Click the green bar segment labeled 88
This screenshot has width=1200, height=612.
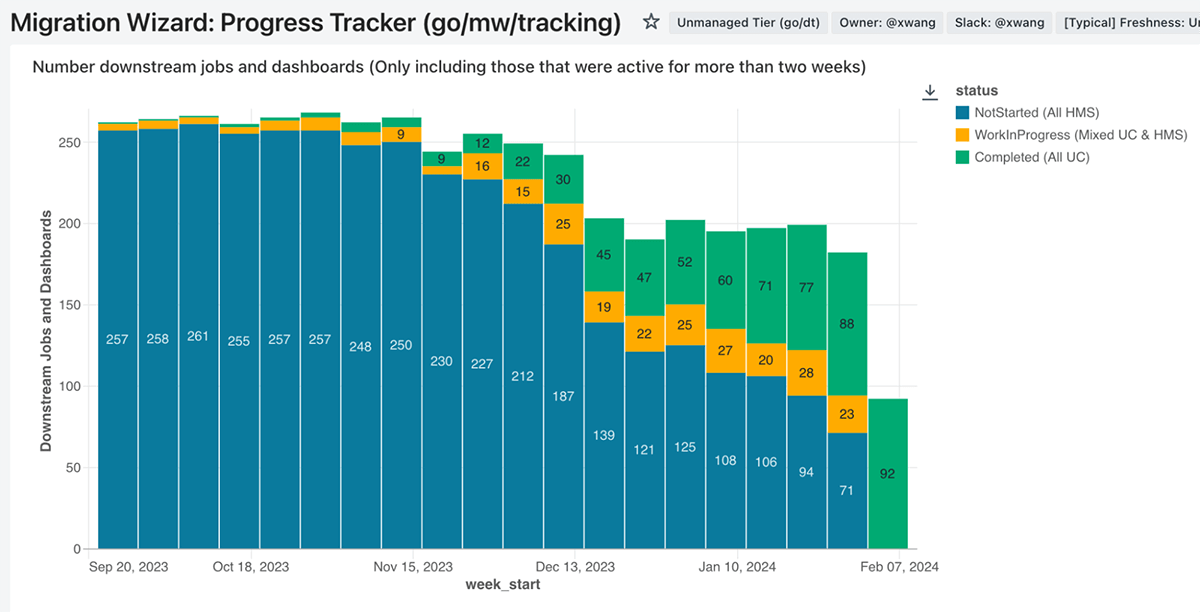[x=847, y=324]
